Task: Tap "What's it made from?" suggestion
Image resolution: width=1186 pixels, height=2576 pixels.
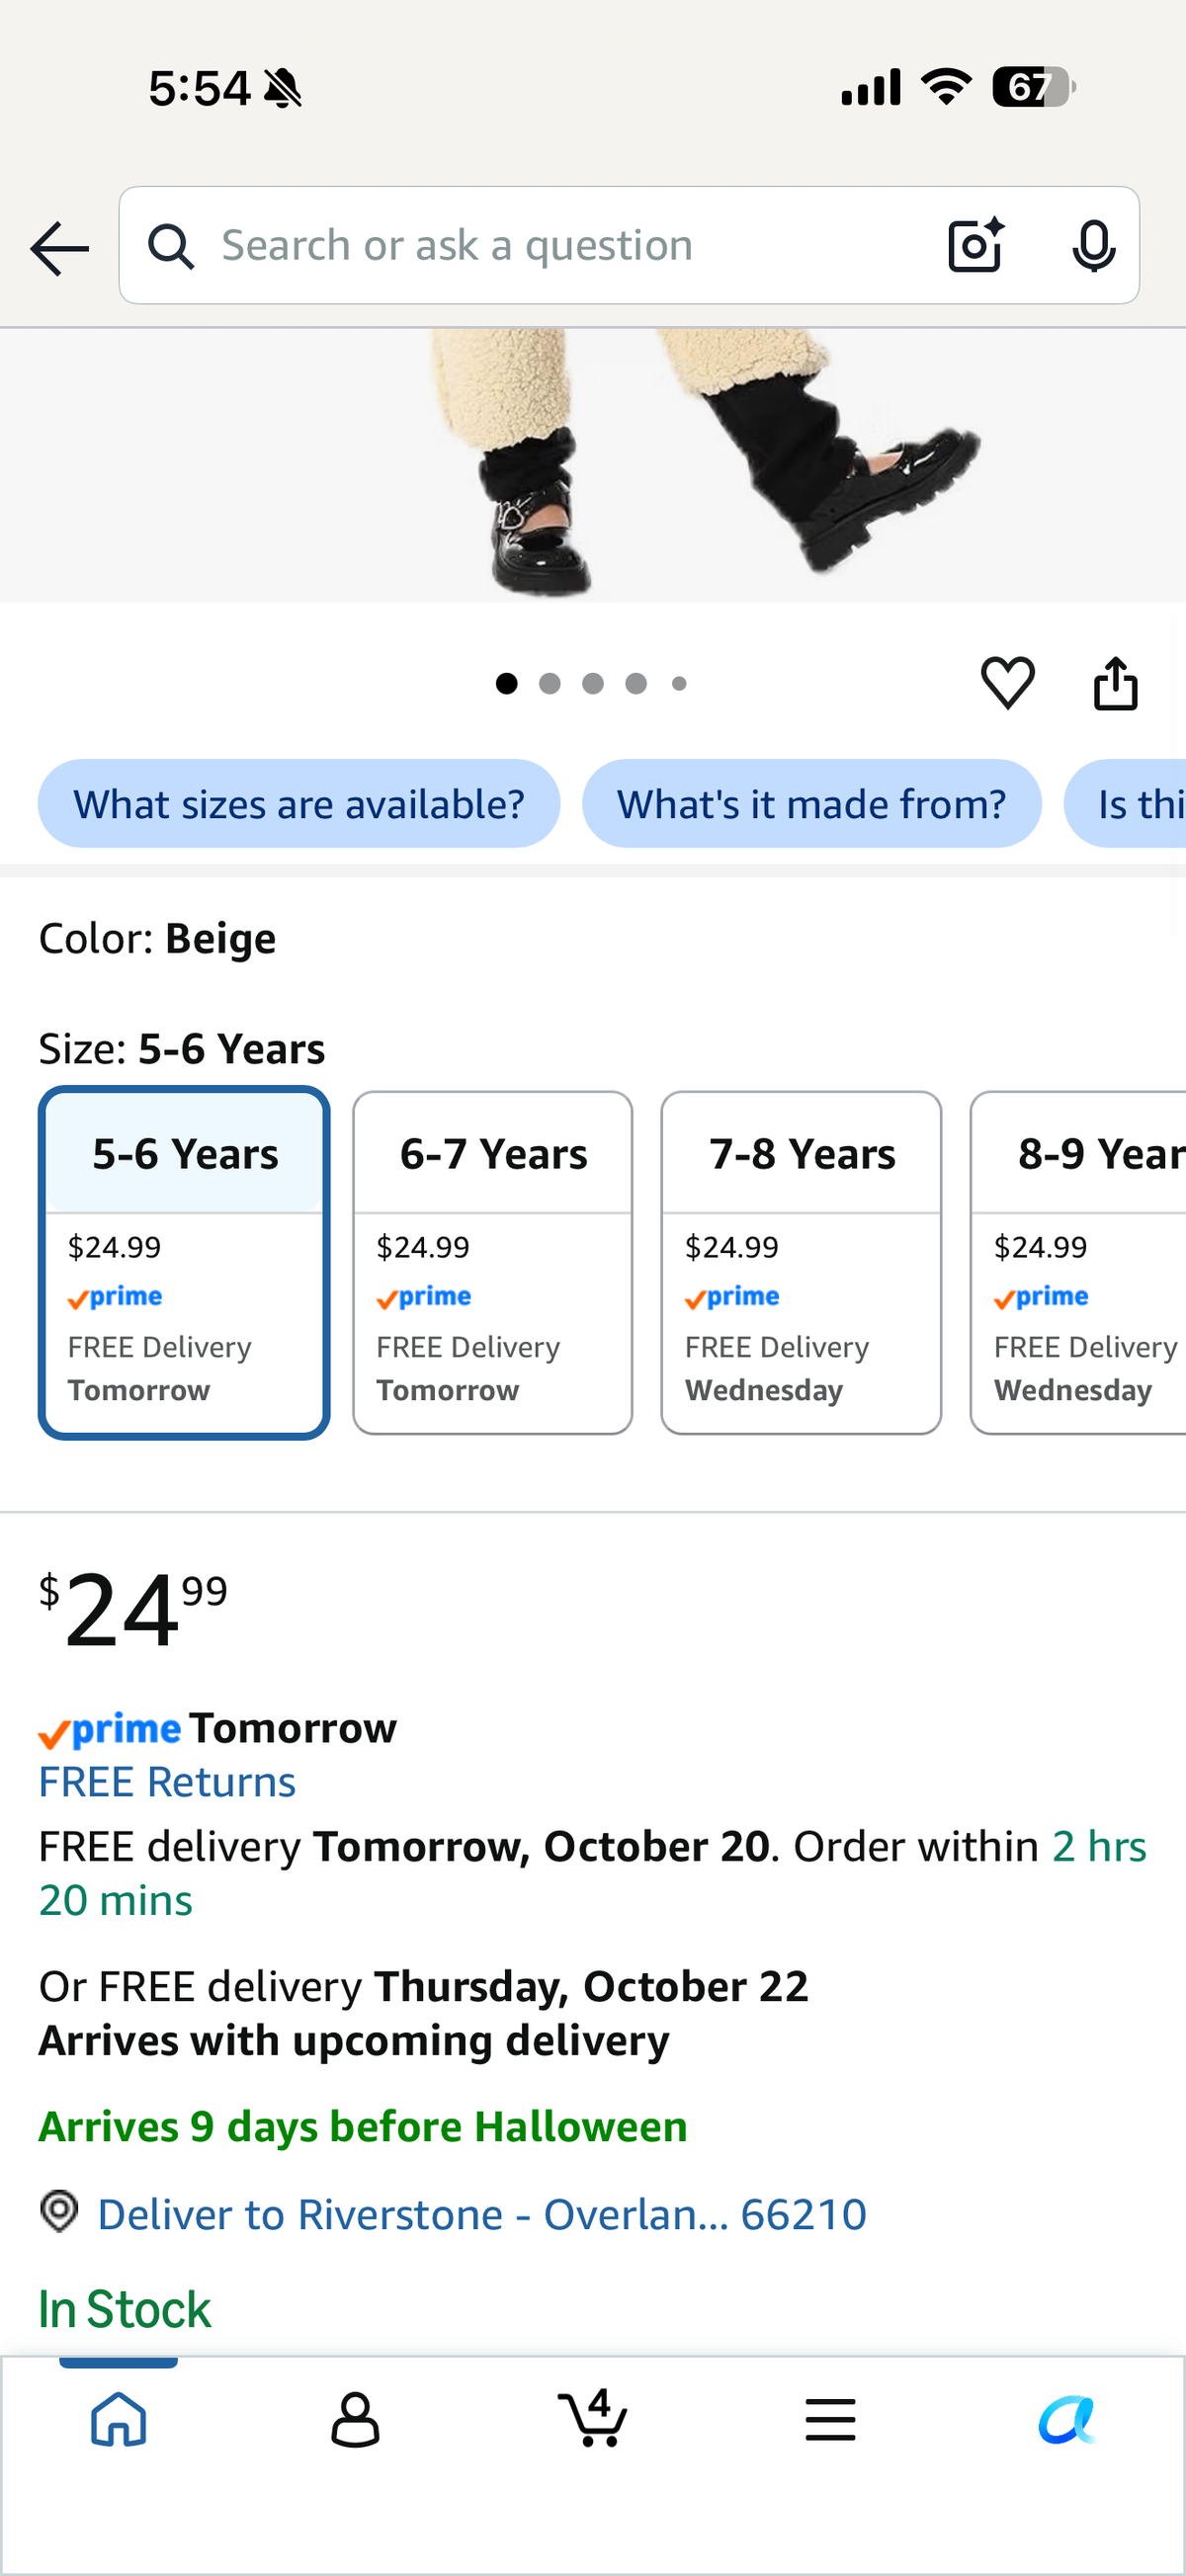Action: click(812, 804)
